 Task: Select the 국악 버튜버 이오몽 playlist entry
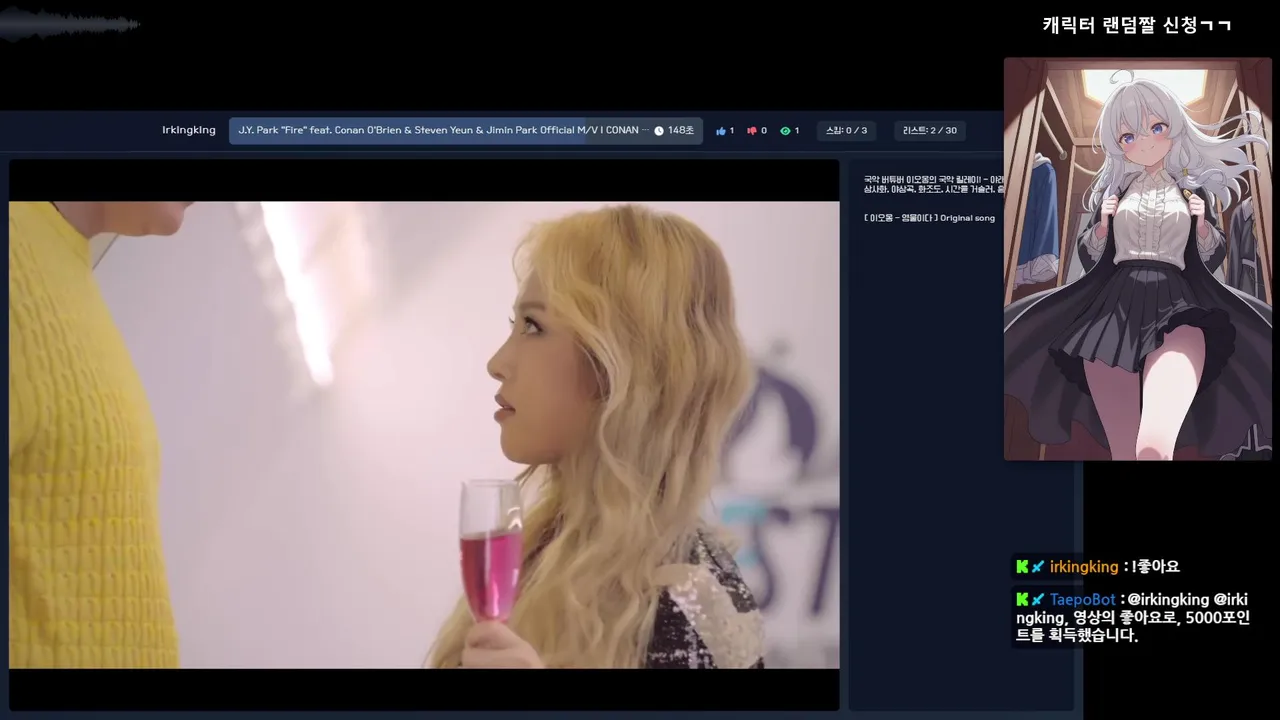[933, 184]
